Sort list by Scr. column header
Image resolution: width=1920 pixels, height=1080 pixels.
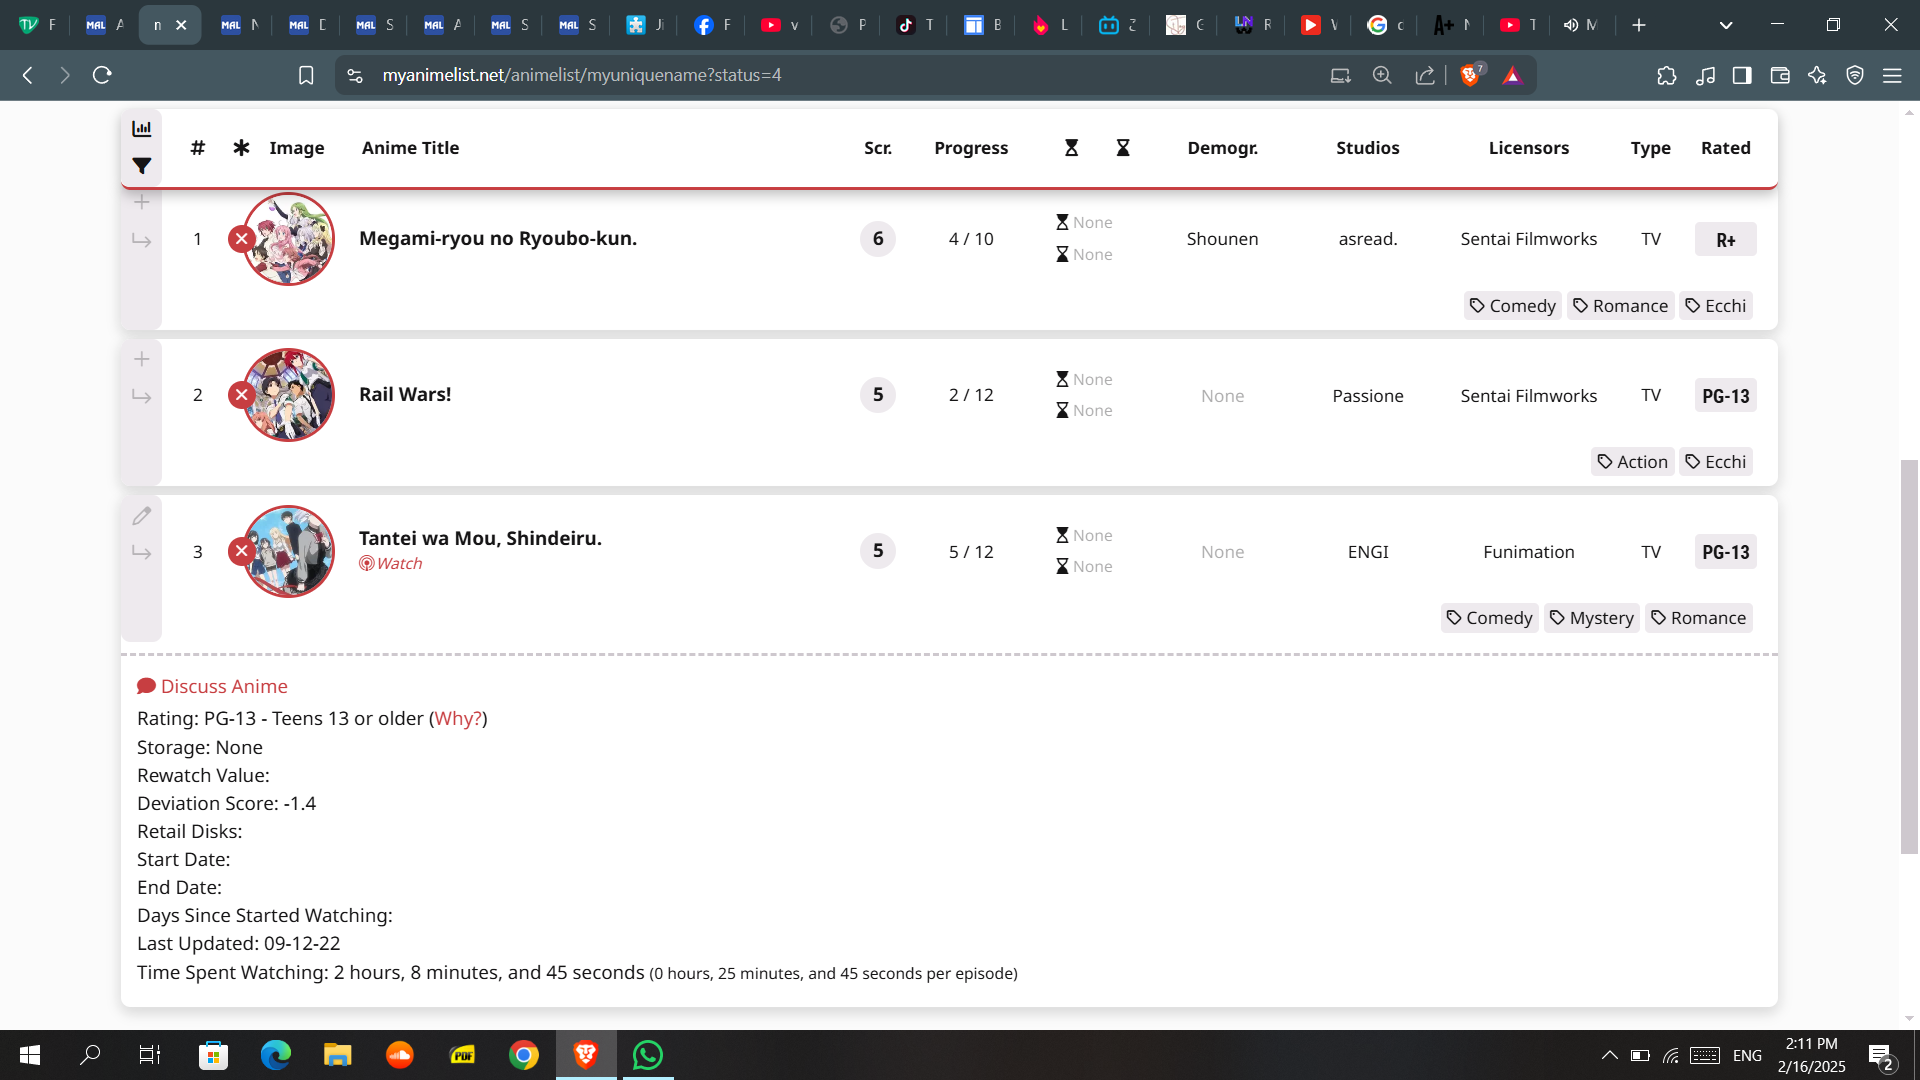(x=878, y=148)
